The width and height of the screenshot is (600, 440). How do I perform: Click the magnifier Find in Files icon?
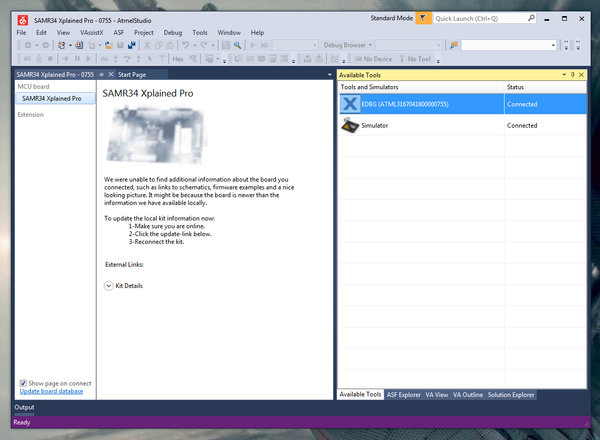[x=238, y=45]
